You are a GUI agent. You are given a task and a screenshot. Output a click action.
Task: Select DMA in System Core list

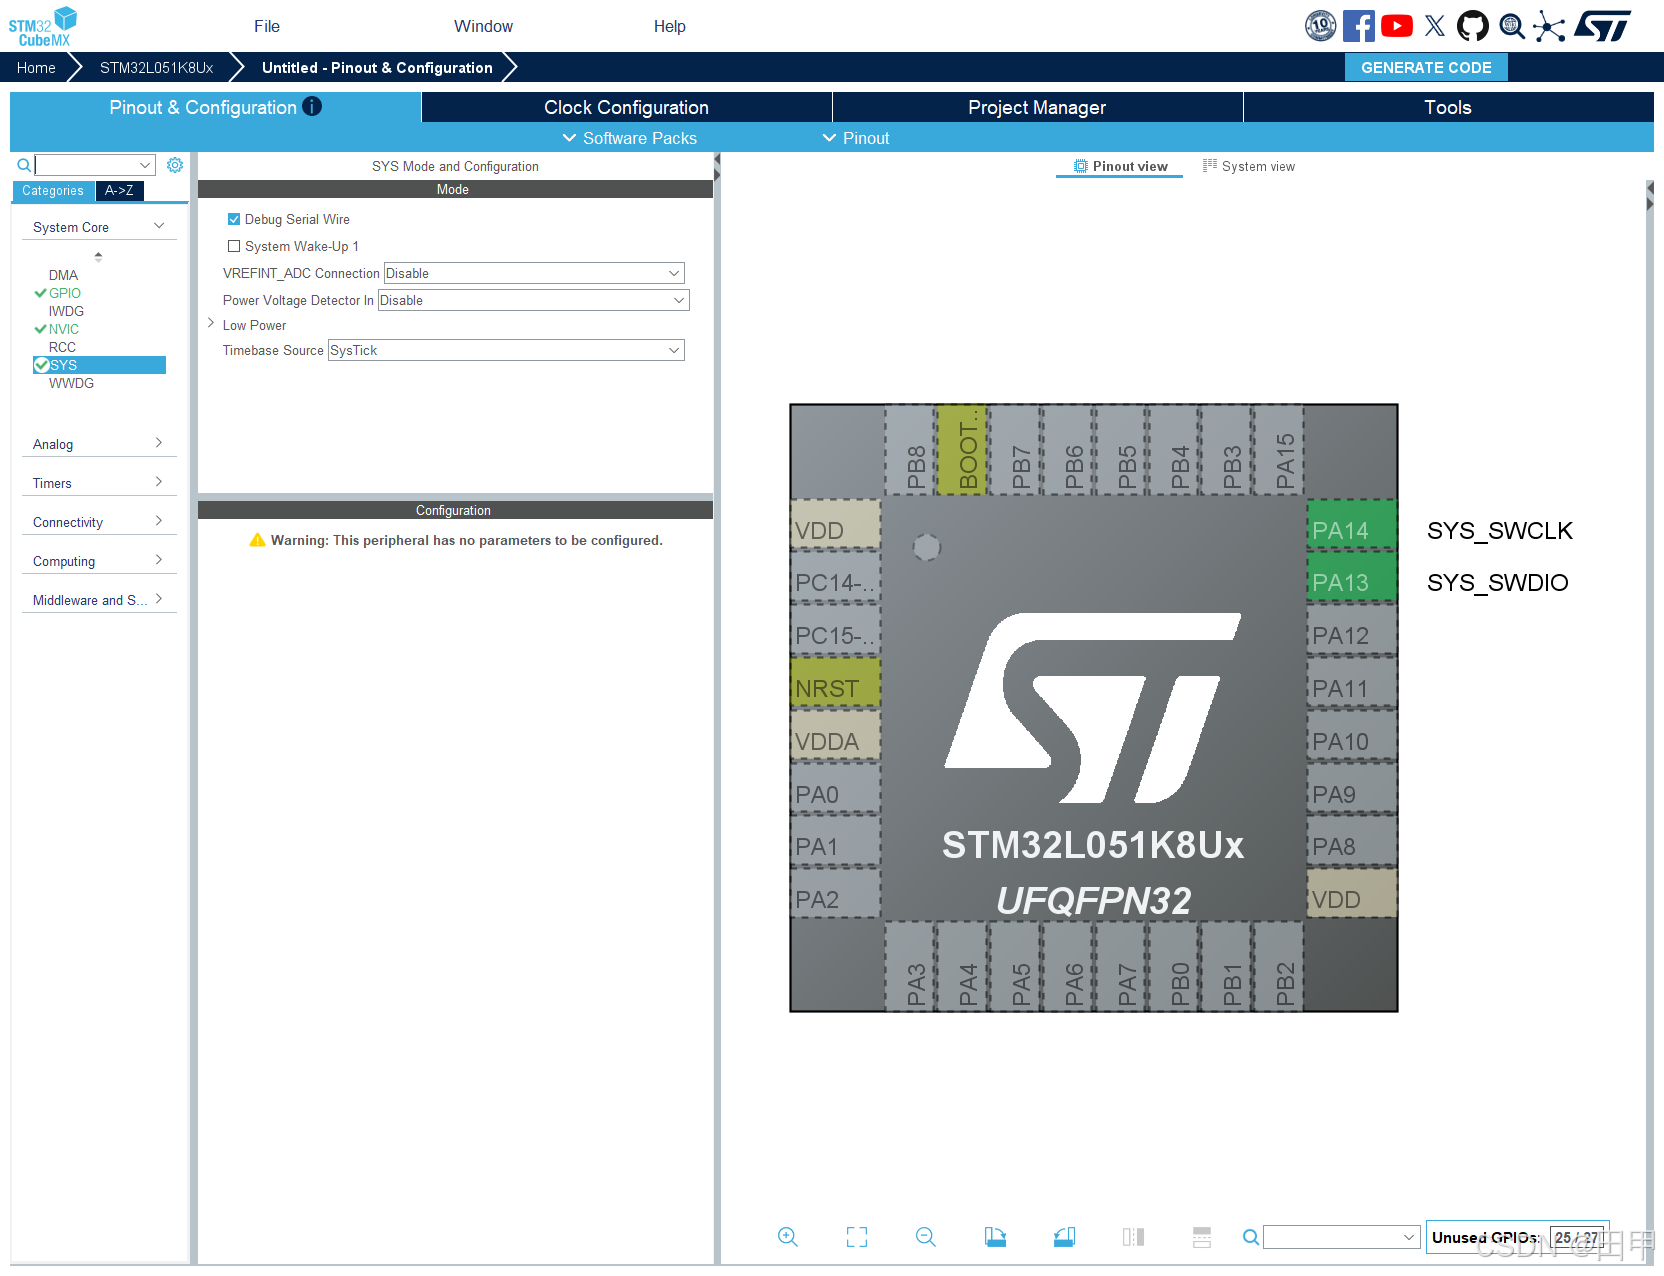[63, 275]
